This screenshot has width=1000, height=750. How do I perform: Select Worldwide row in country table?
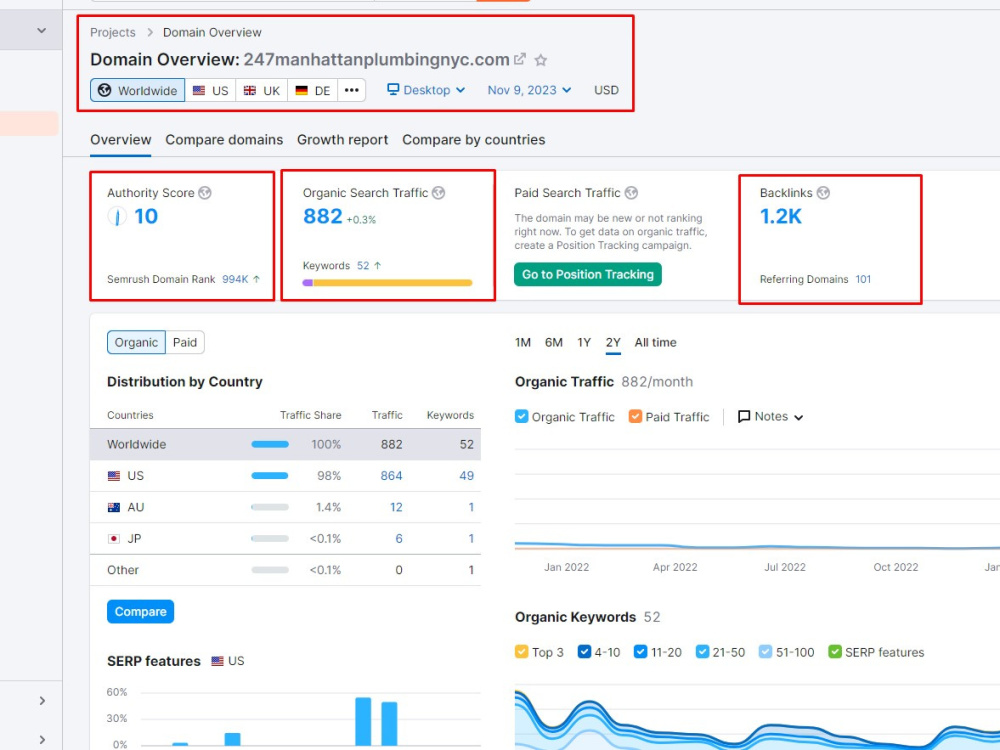coord(285,445)
